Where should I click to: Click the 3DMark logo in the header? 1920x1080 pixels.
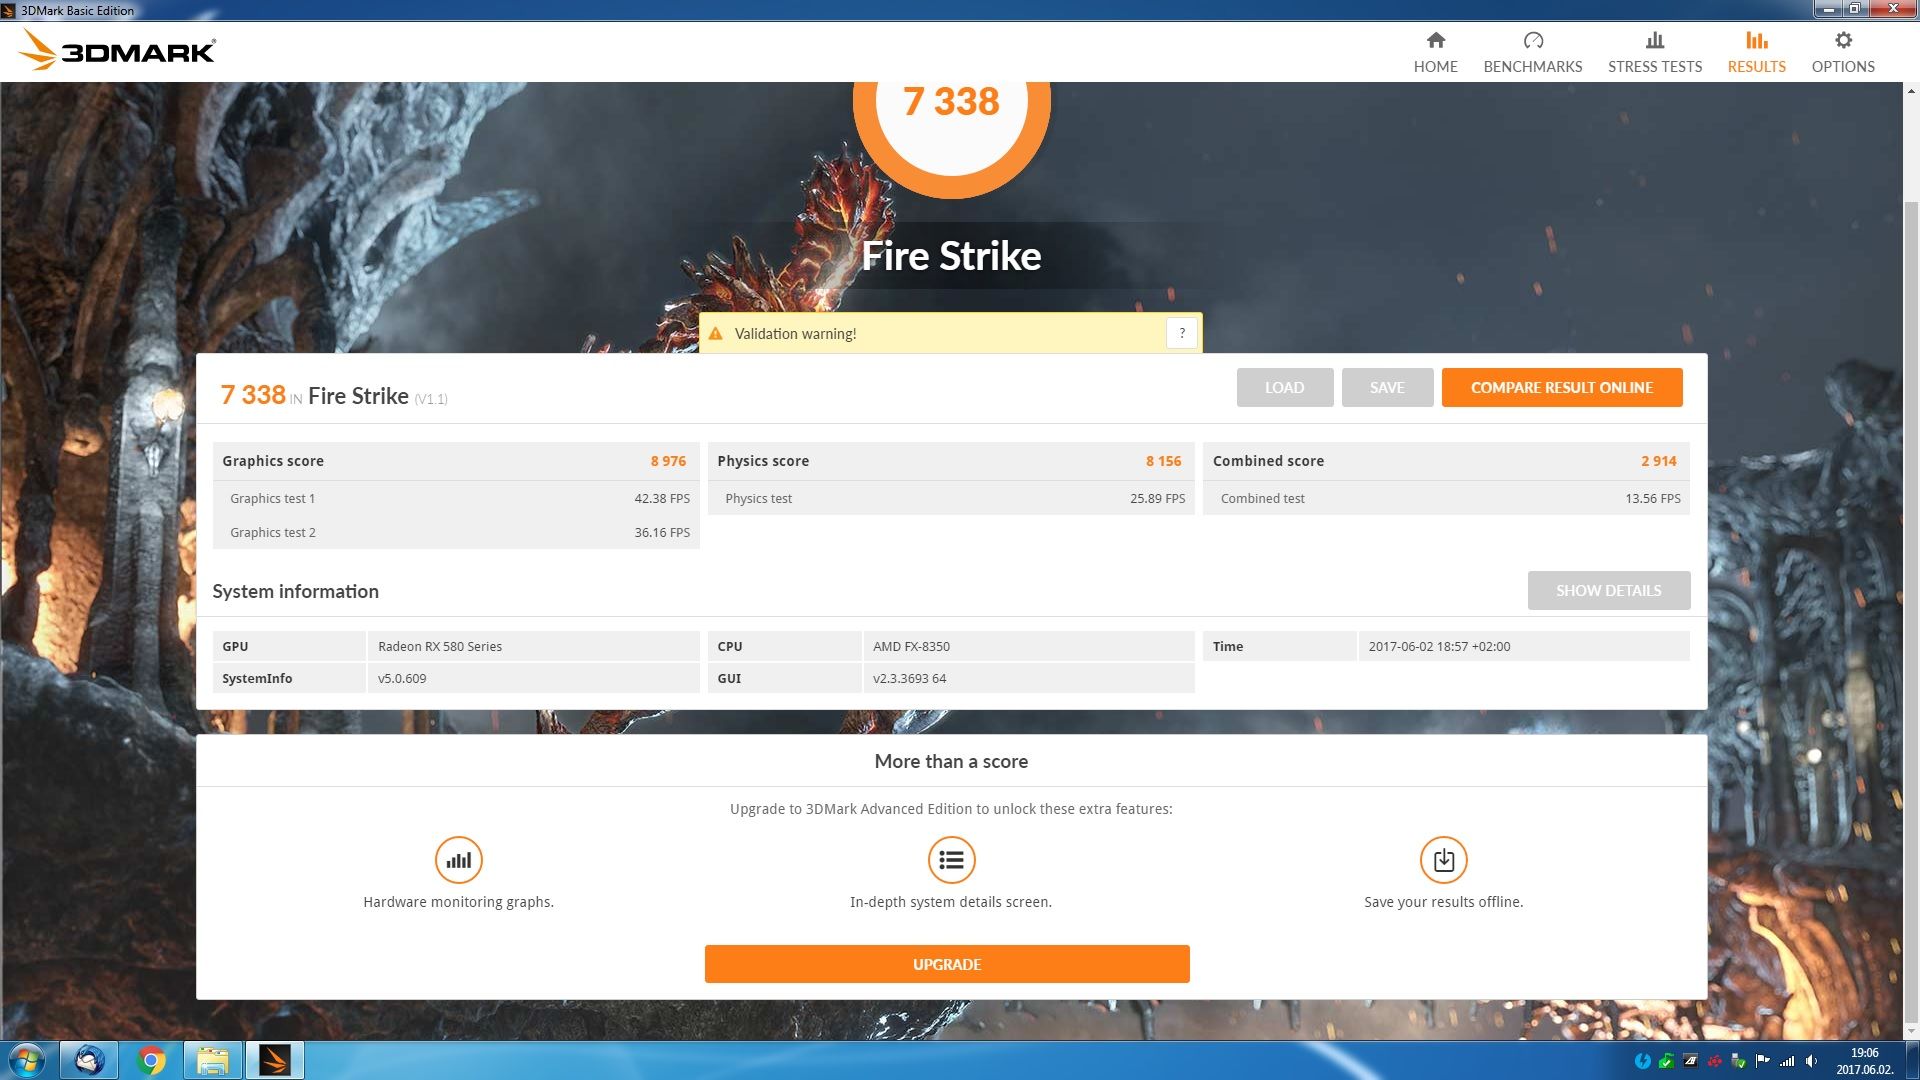[118, 50]
